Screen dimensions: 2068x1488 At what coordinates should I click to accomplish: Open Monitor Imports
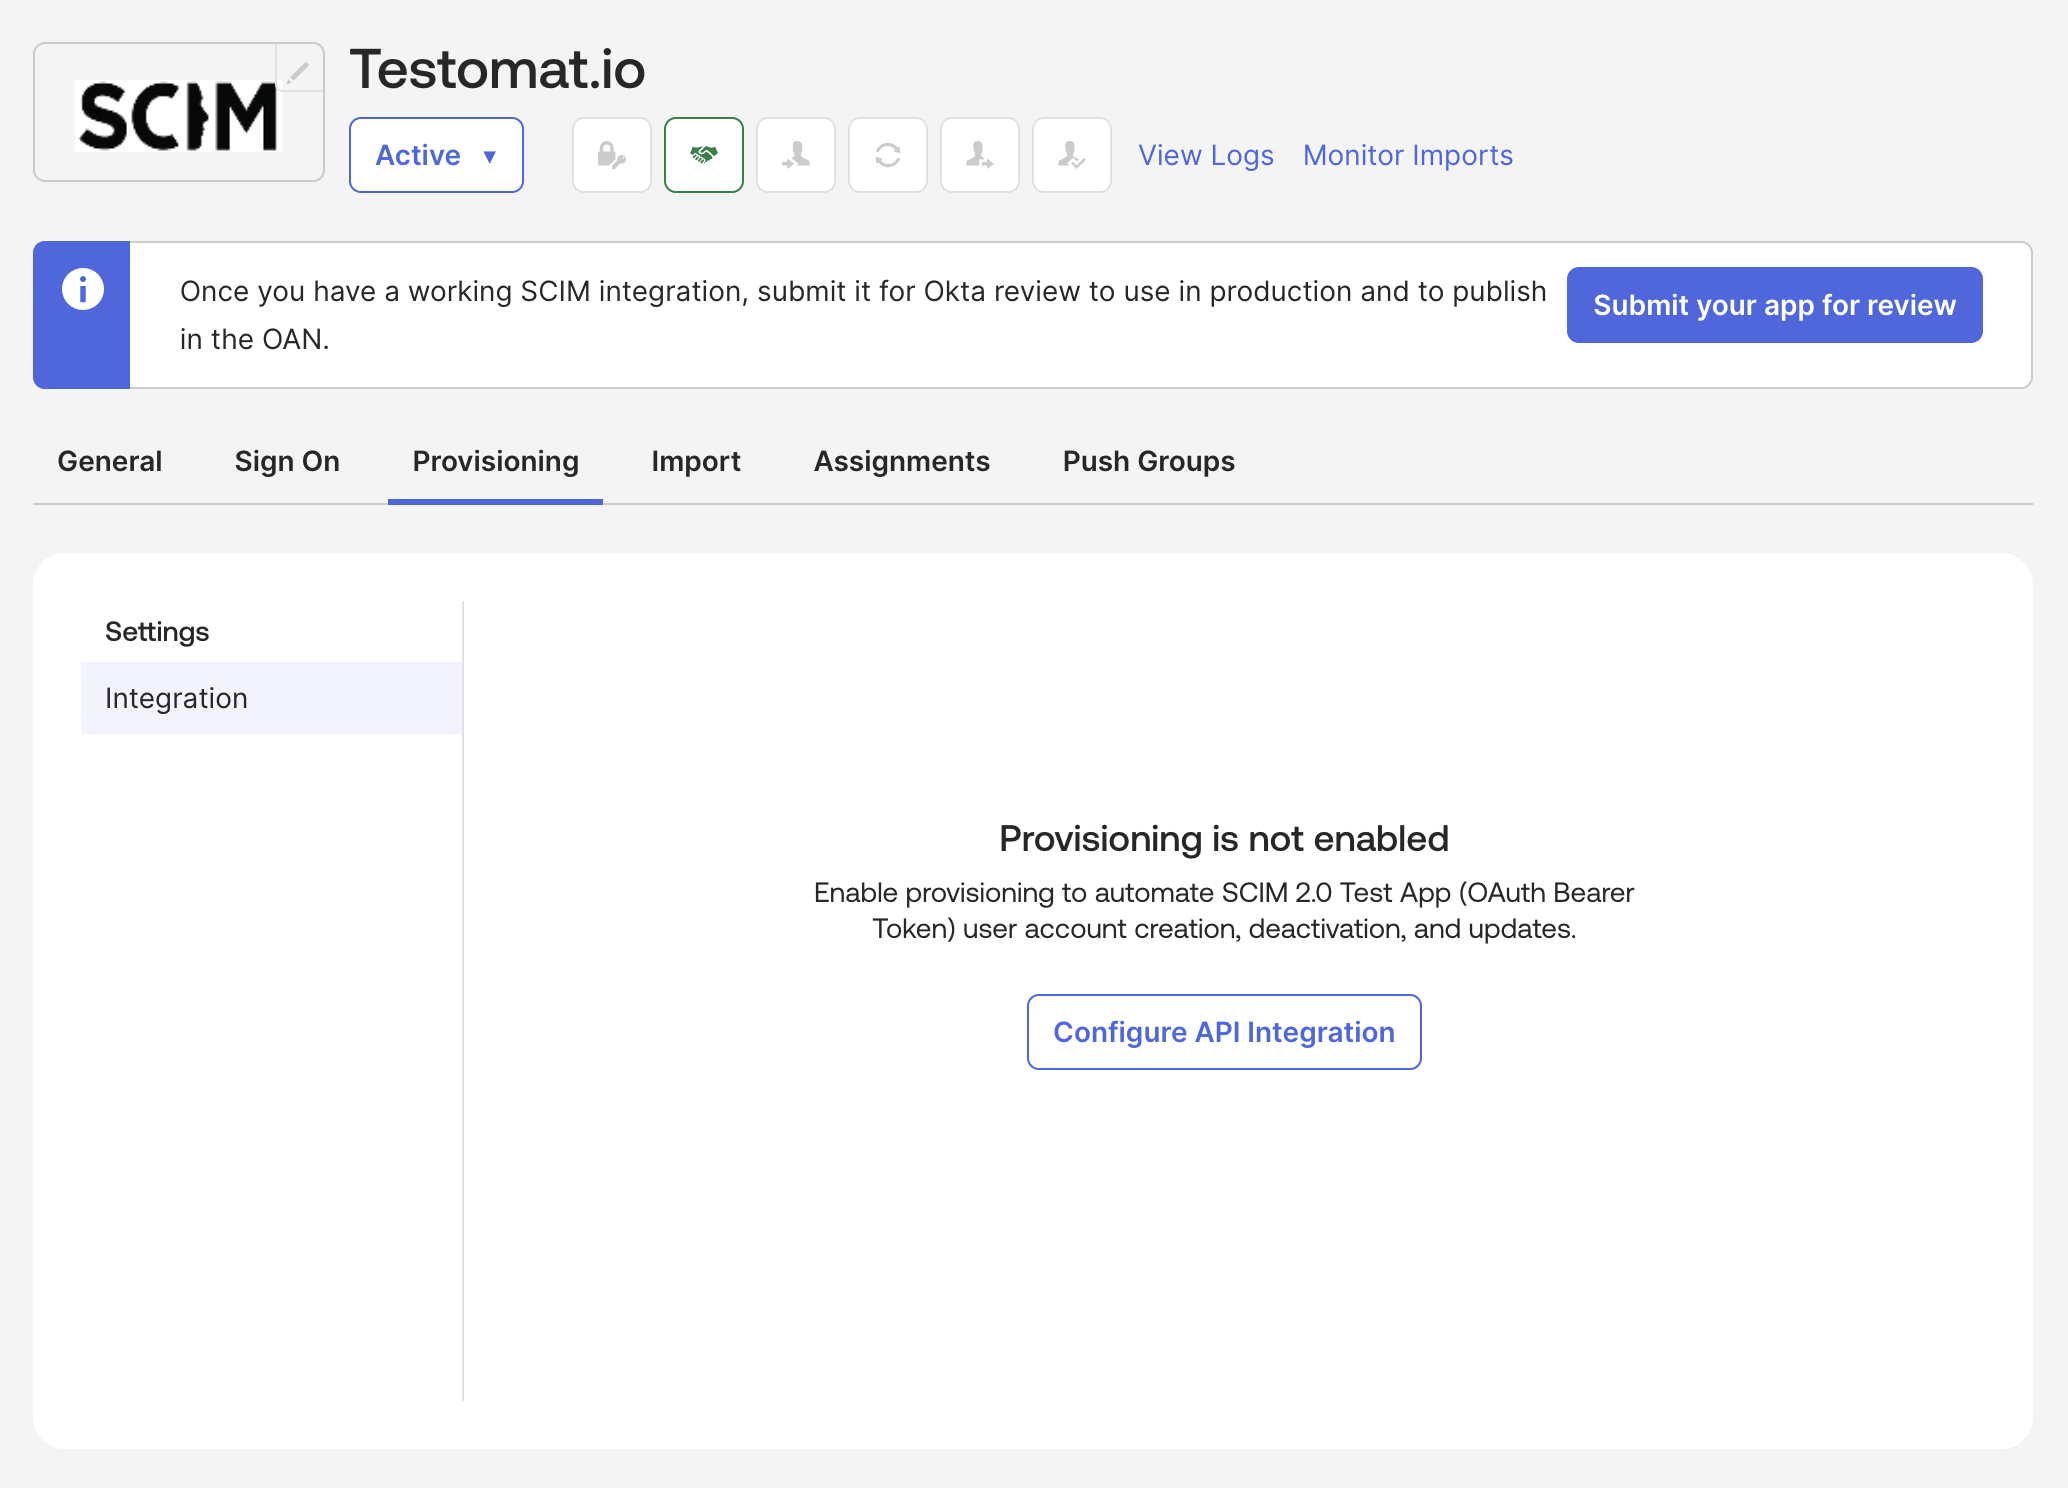coord(1407,155)
